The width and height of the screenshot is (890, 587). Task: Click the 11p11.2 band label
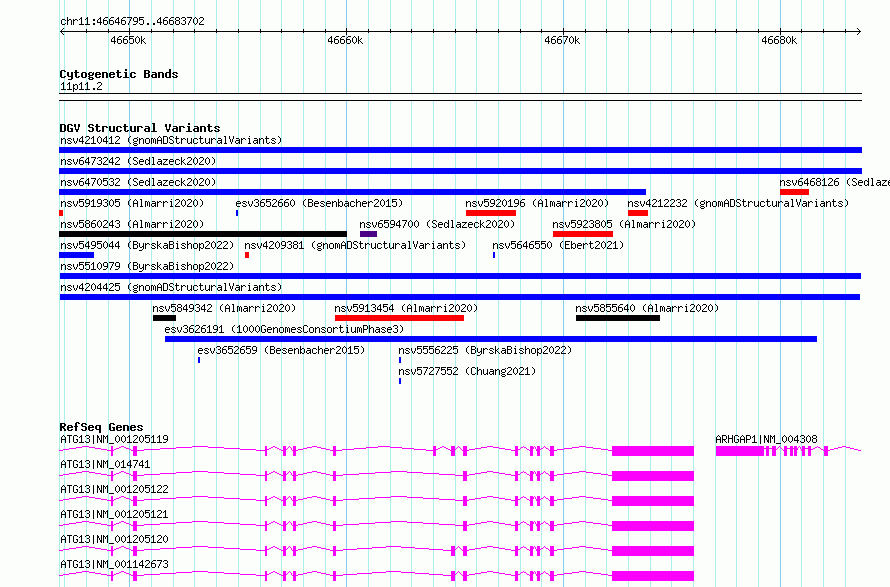81,86
